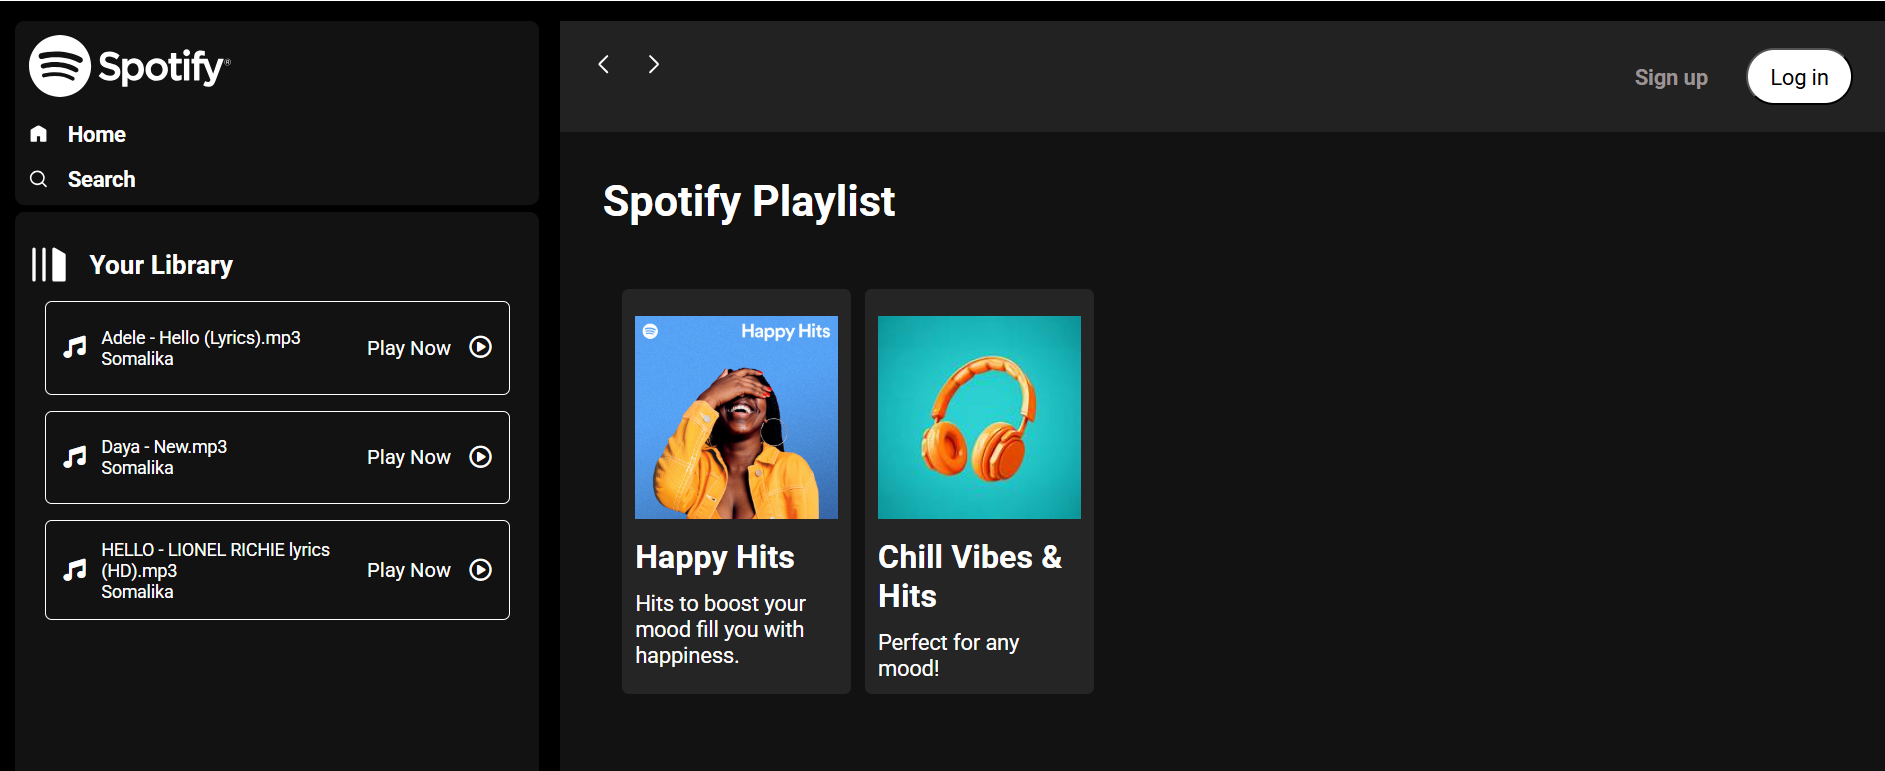Click the 'HELLO - LIONEL RICHIE lyrics (HD).mp3' name
The height and width of the screenshot is (771, 1885).
click(215, 560)
